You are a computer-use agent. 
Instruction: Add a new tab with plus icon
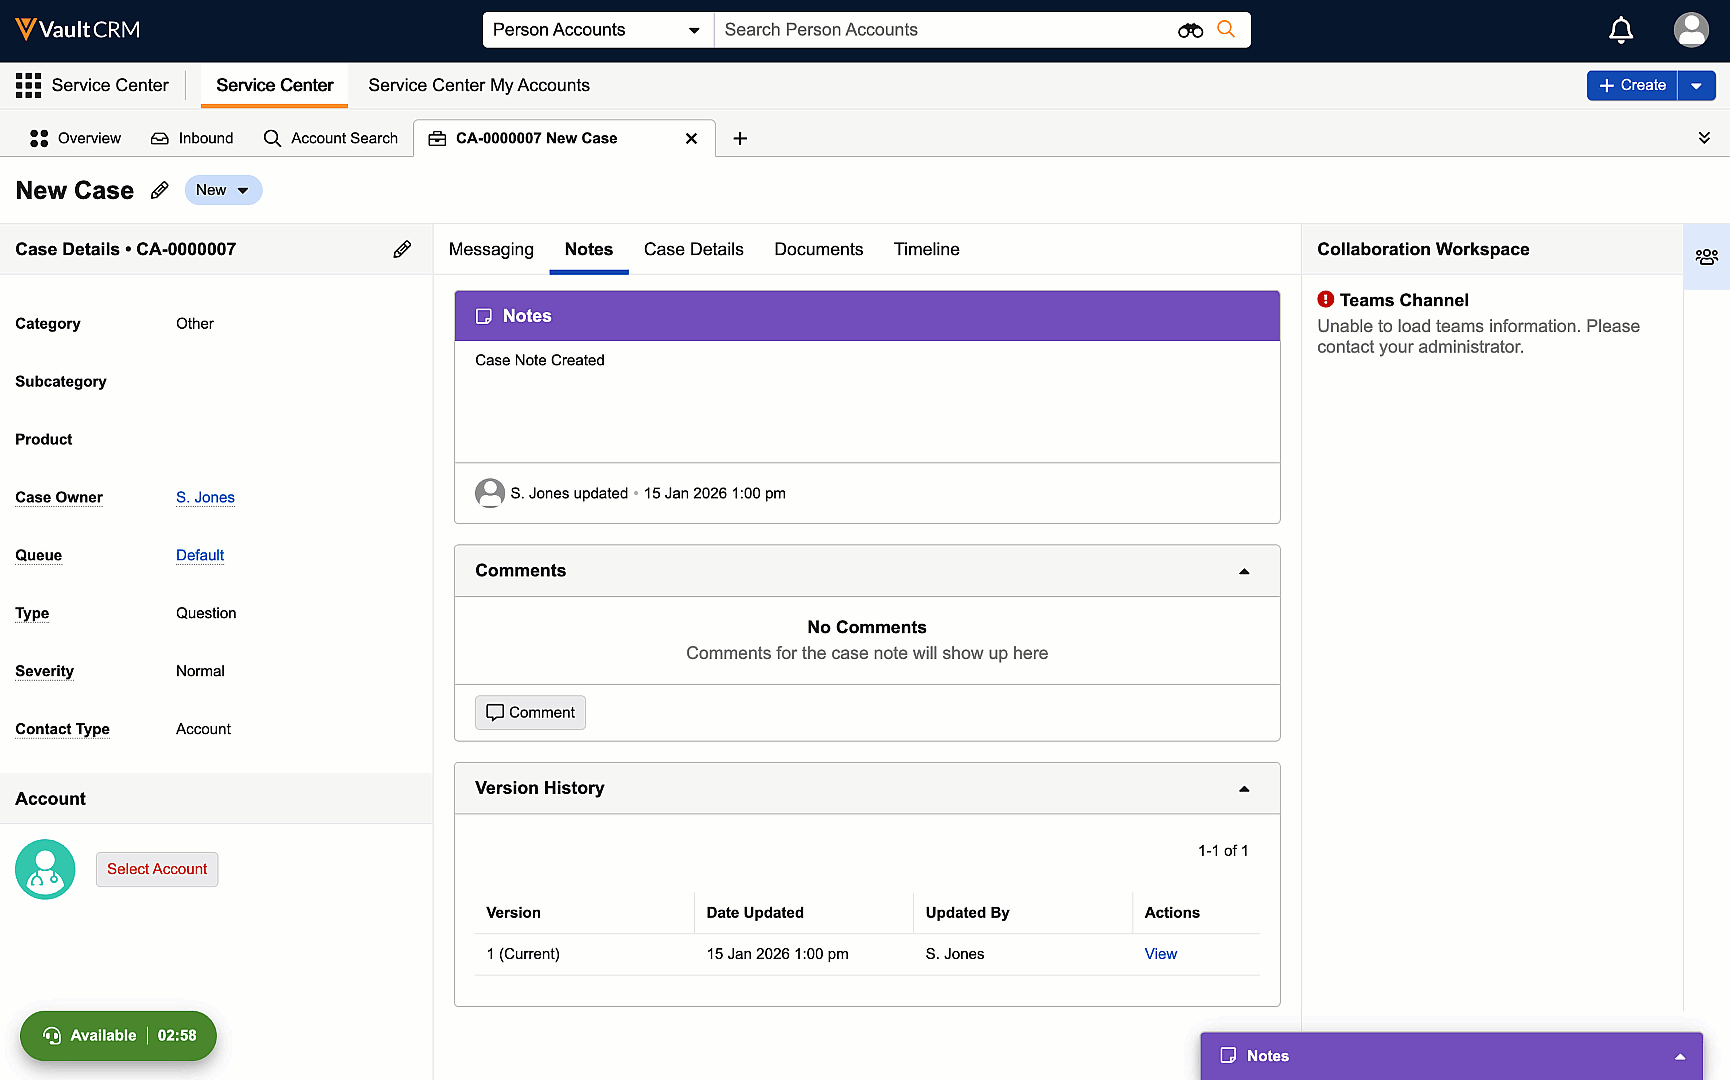[740, 138]
